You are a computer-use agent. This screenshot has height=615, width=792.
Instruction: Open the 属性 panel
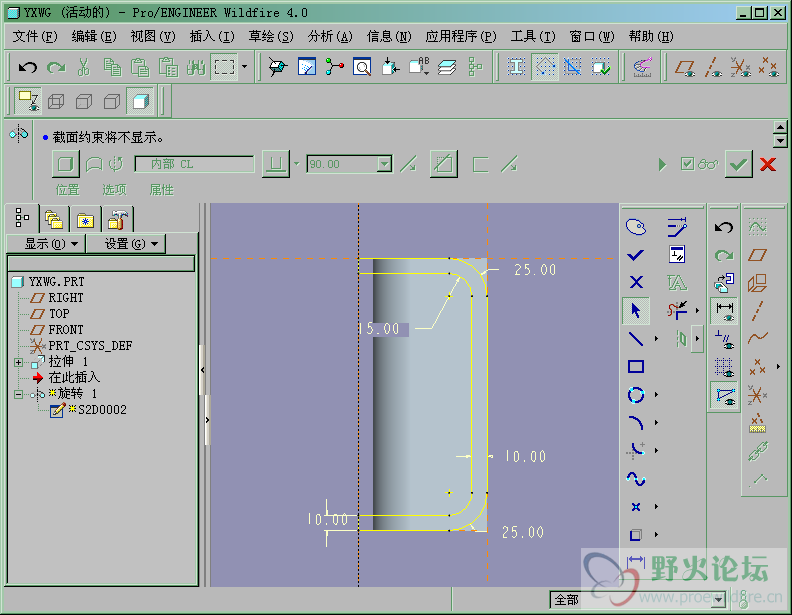pos(162,190)
